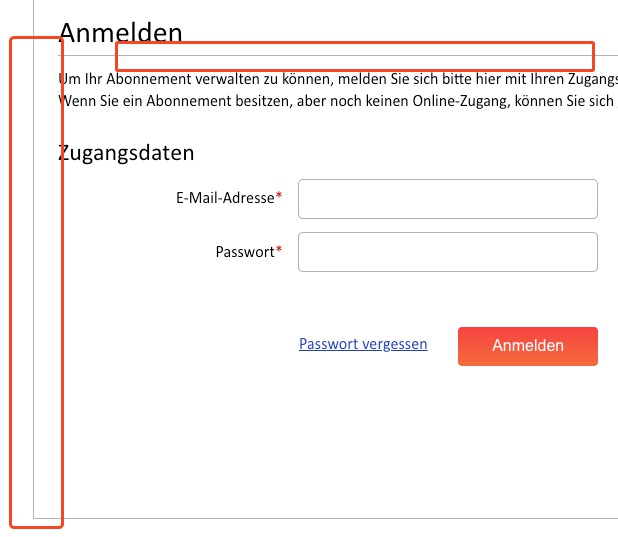Viewport: 618px width, 537px height.
Task: Select the Anmelden page heading
Action: point(121,31)
